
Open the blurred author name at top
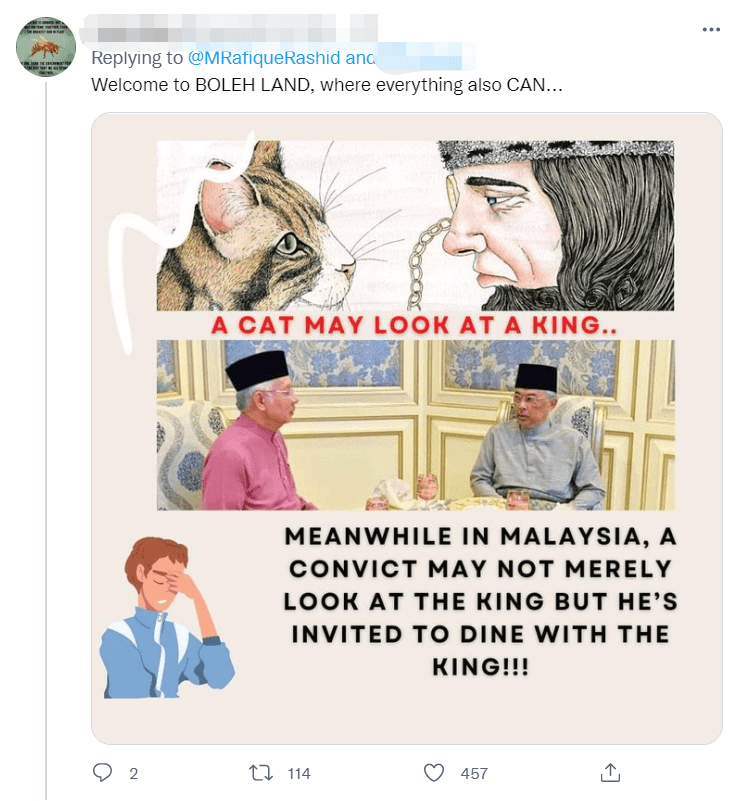click(x=230, y=31)
